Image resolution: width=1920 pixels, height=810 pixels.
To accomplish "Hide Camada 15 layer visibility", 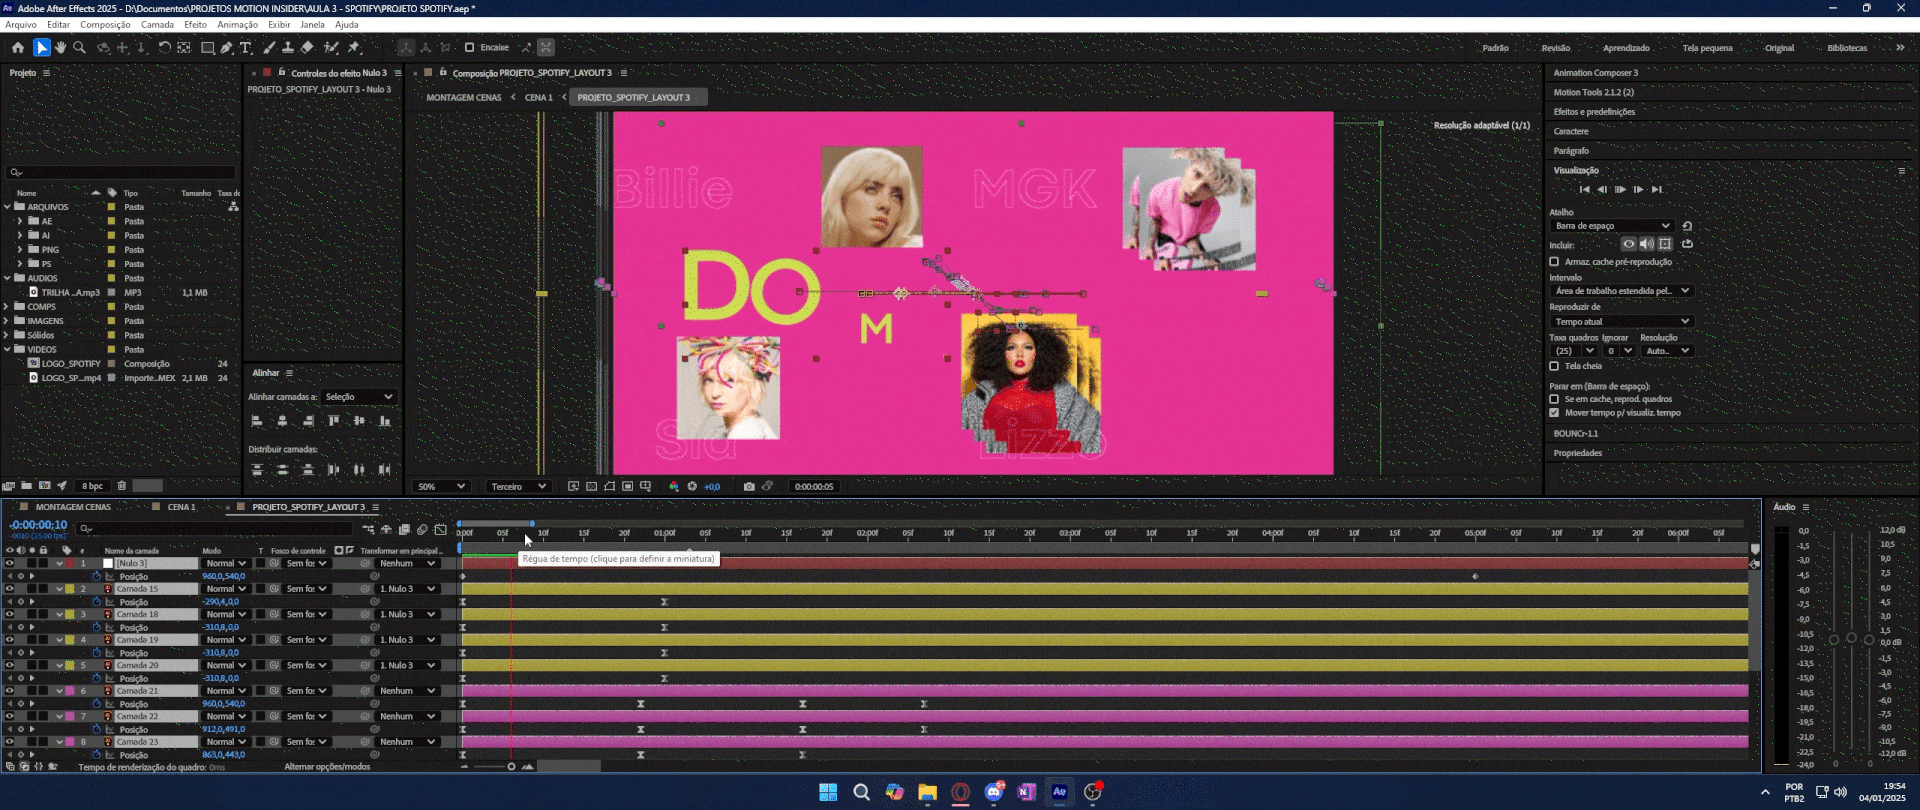I will [9, 589].
